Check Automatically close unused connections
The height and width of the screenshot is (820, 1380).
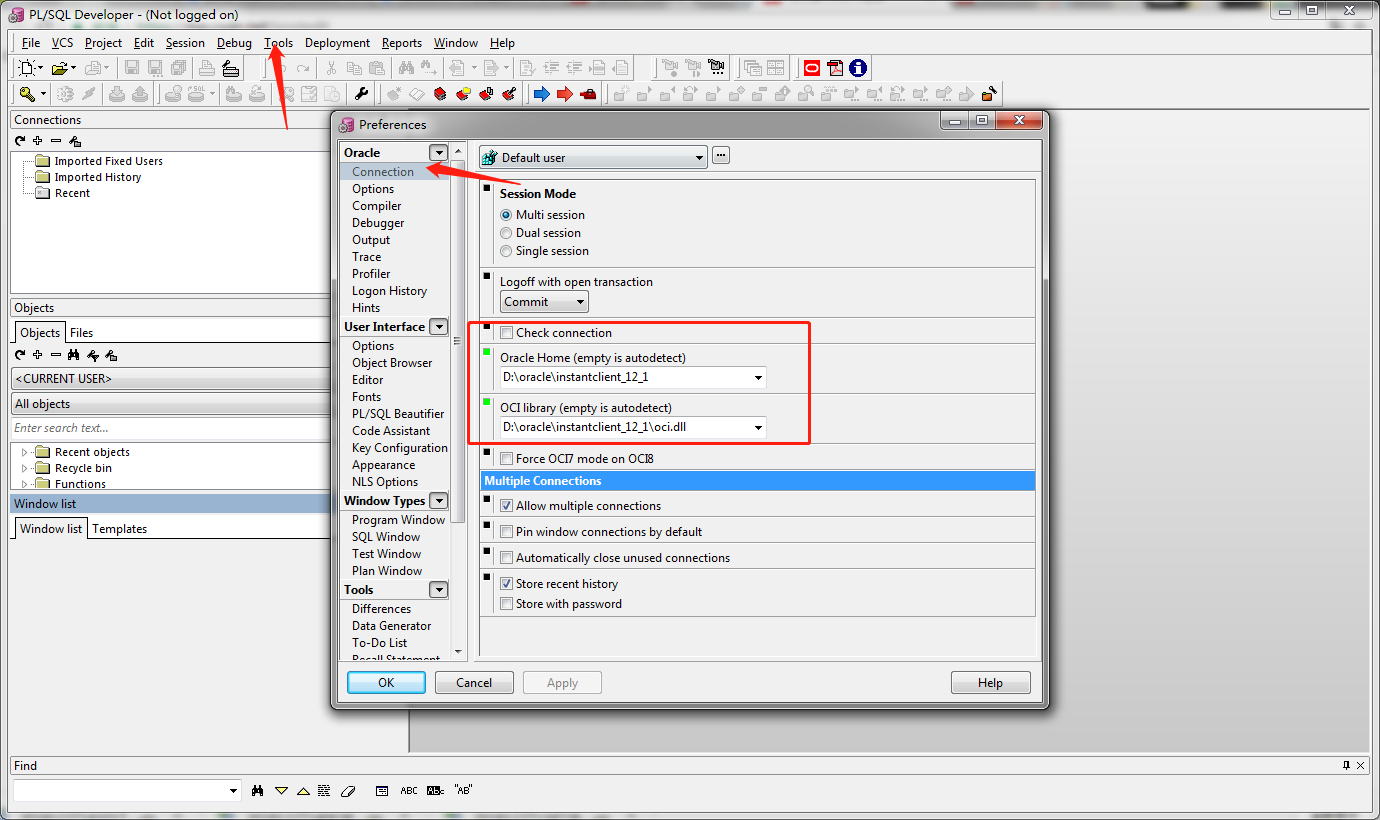tap(507, 558)
